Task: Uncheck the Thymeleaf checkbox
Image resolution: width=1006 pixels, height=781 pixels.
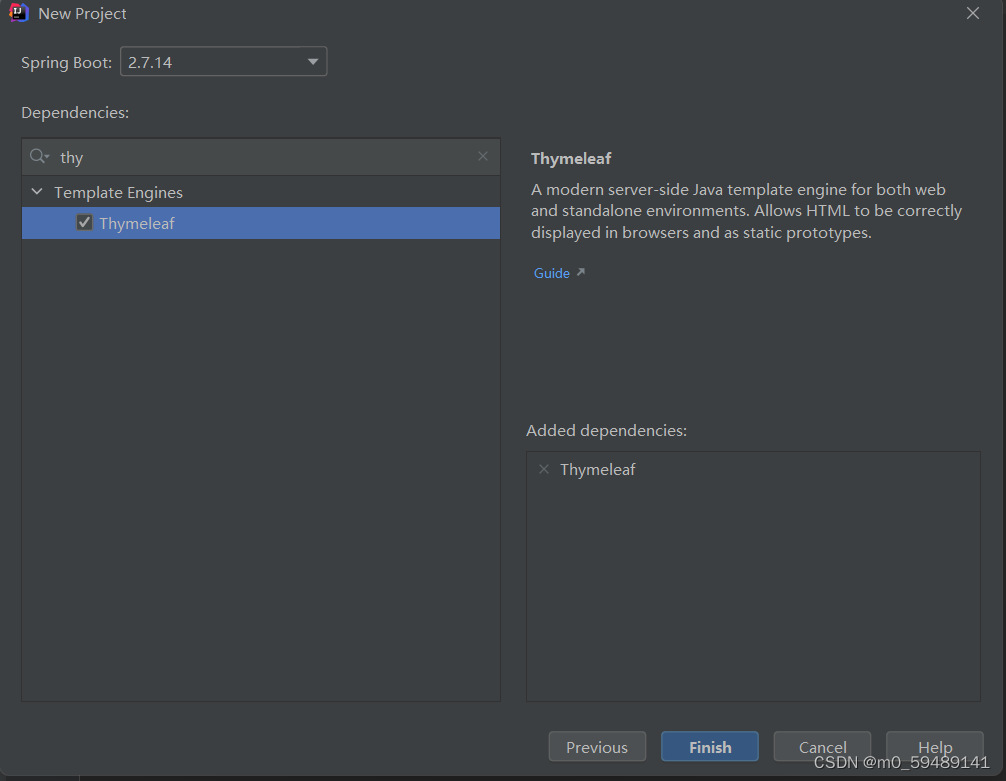Action: click(x=84, y=223)
